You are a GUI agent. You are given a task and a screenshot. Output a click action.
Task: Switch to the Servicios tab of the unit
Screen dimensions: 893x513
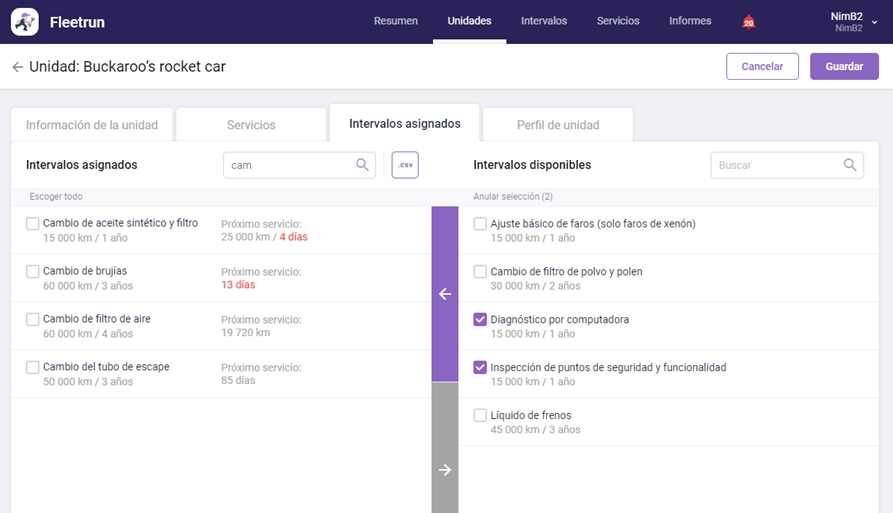(251, 125)
